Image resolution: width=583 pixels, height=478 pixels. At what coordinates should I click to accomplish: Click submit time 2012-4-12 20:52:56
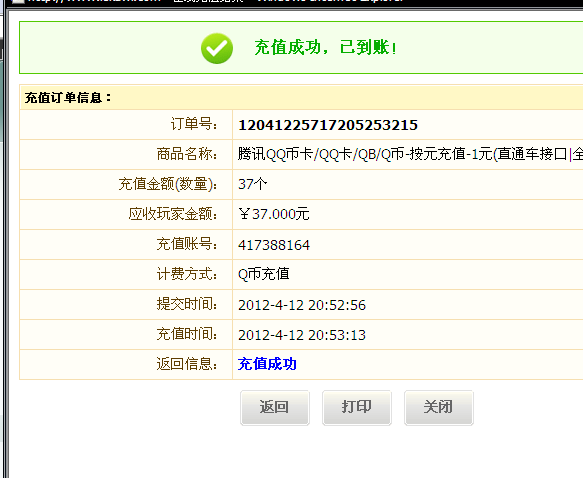tap(302, 305)
